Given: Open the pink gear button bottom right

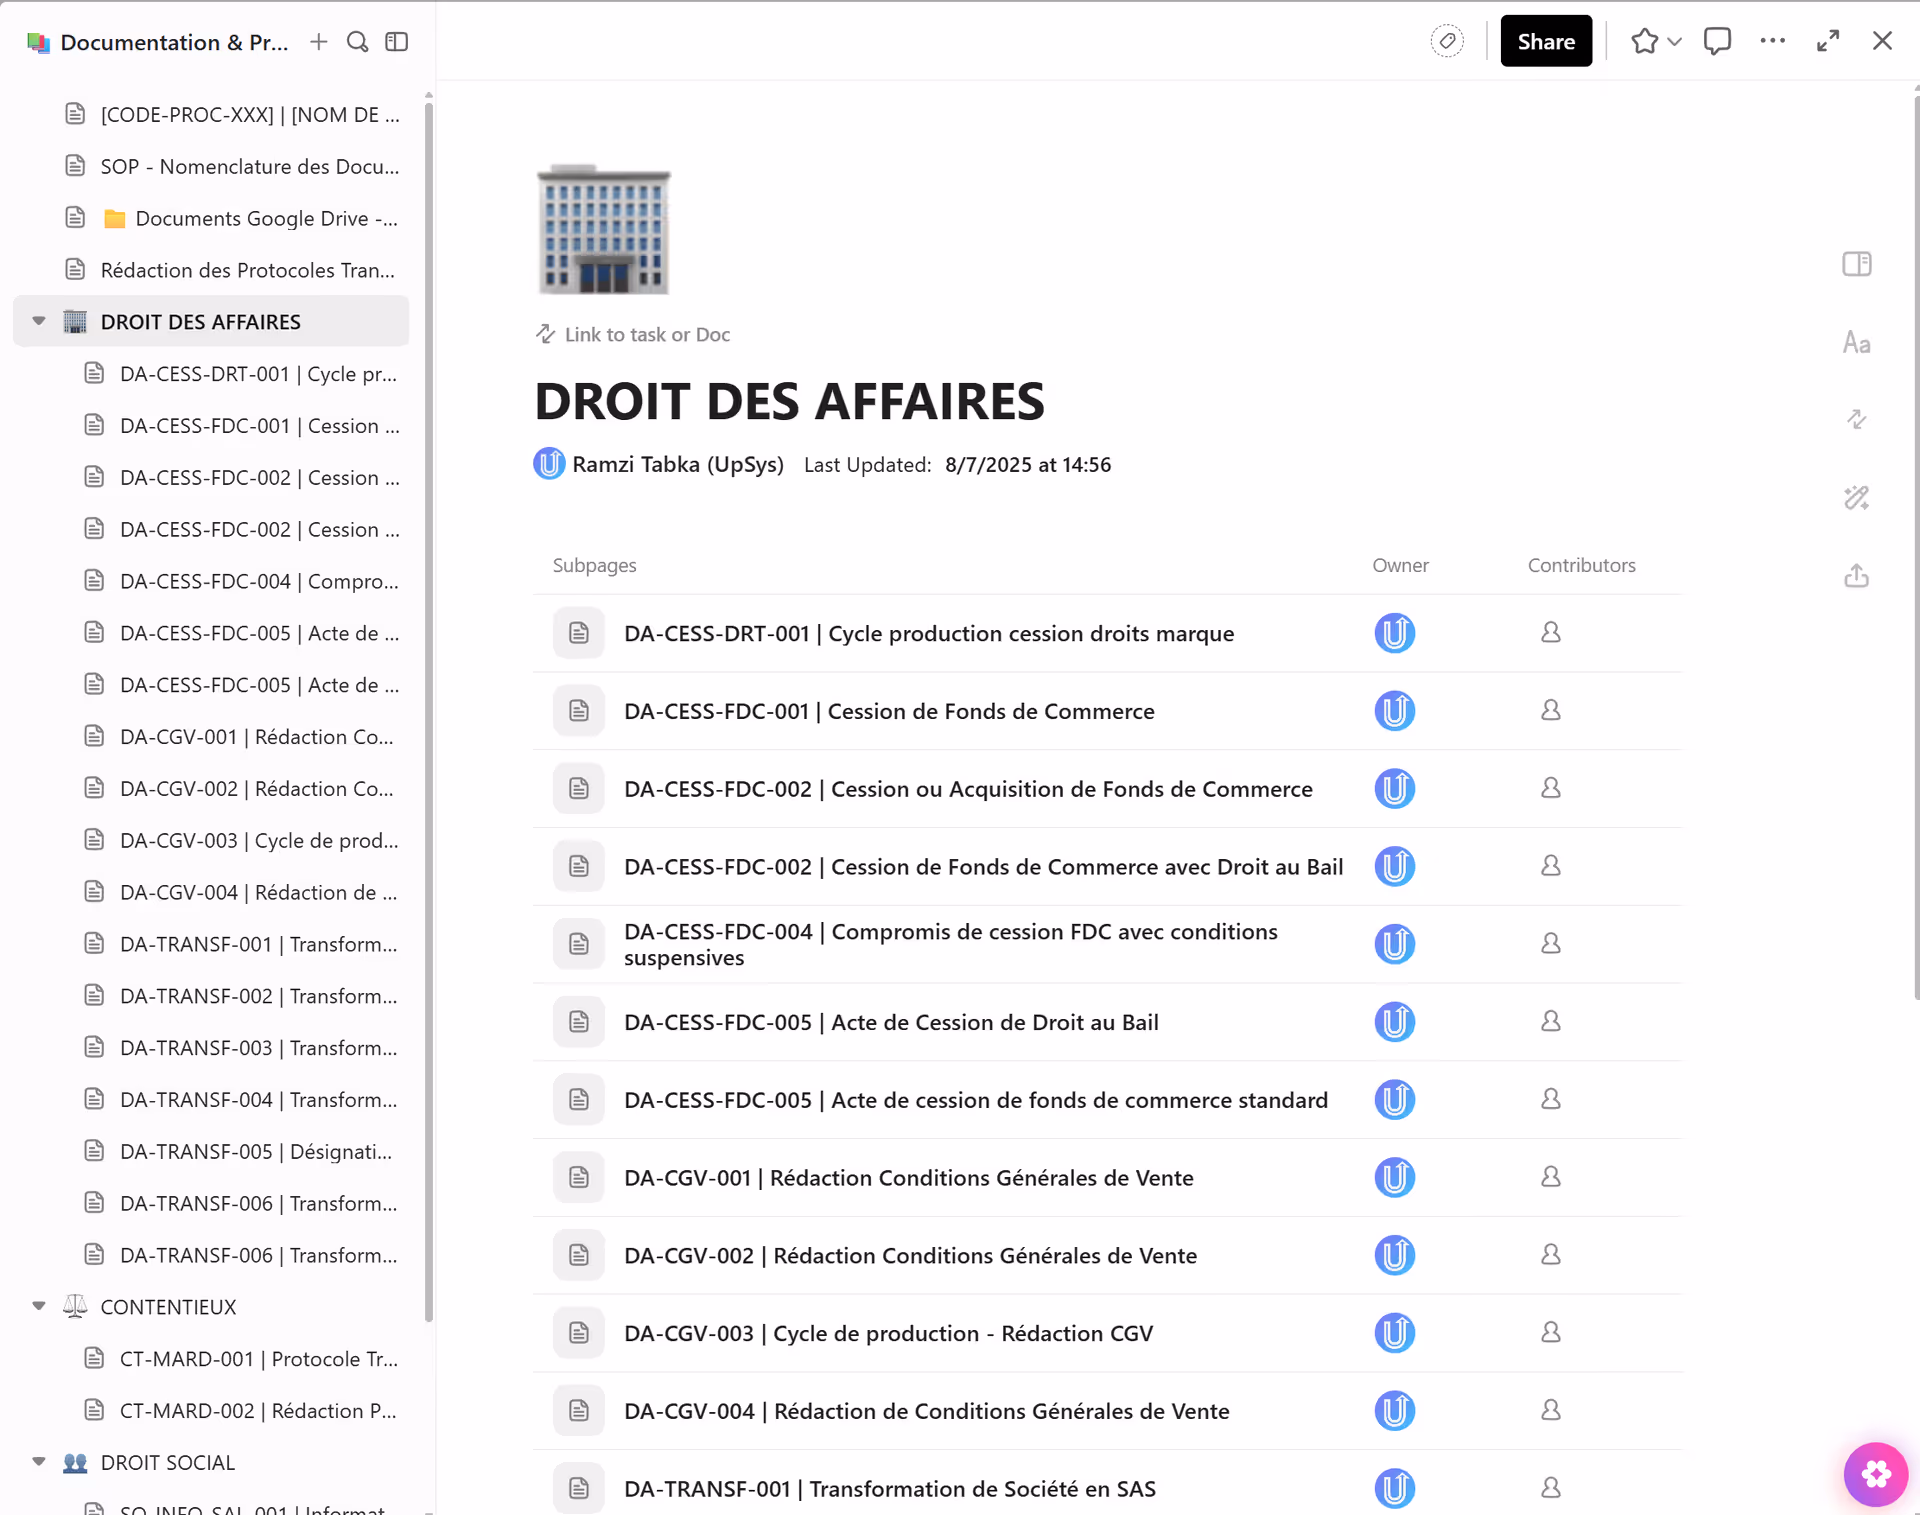Looking at the screenshot, I should [1875, 1474].
